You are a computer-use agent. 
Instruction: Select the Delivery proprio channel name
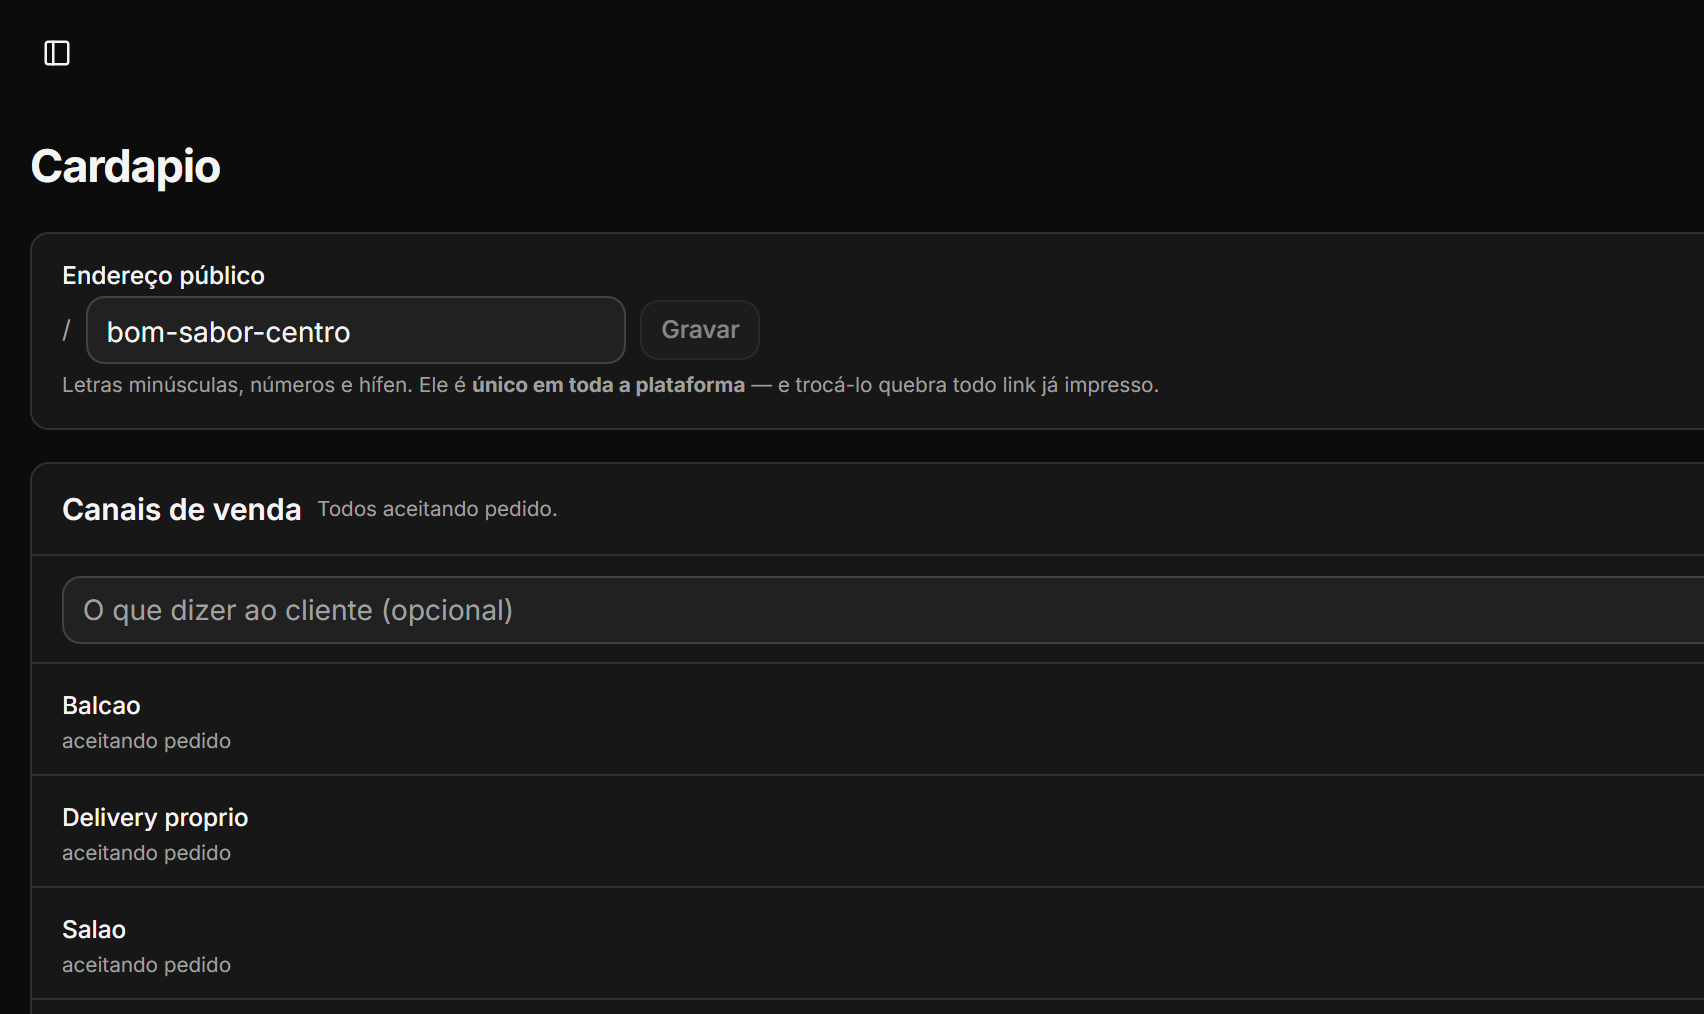155,818
